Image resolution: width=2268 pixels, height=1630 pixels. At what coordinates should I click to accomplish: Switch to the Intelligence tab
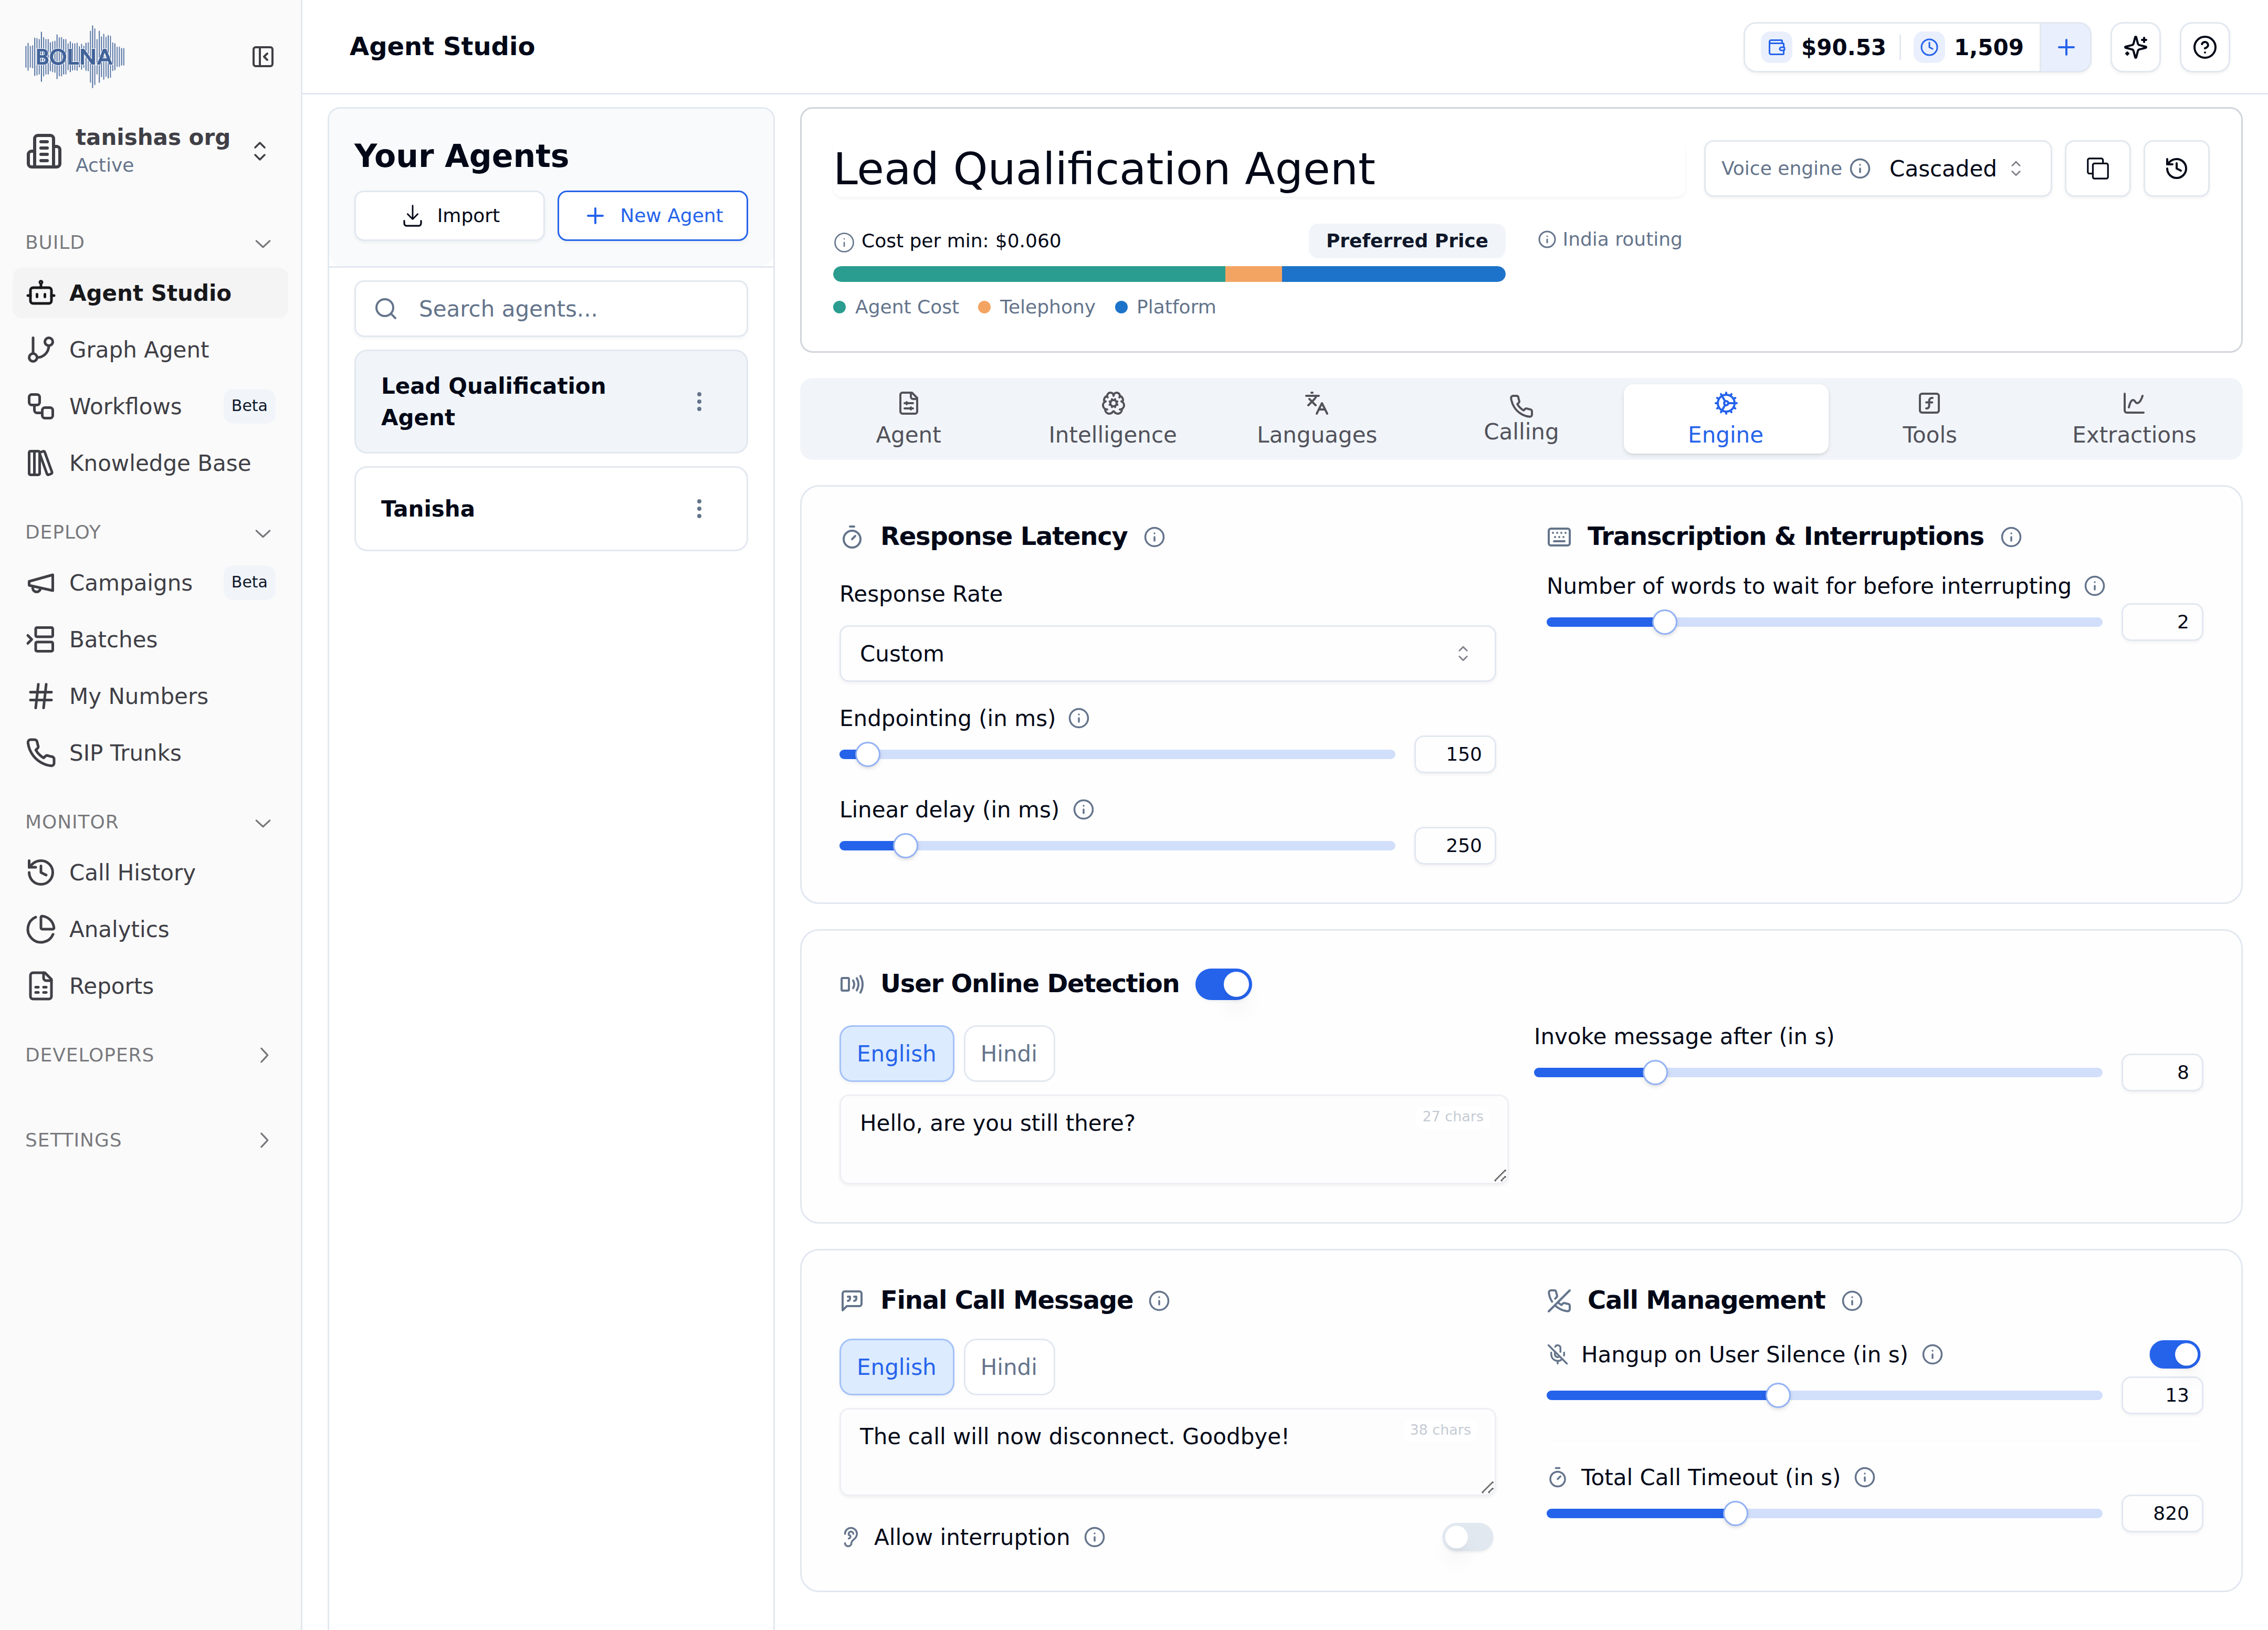click(x=1112, y=419)
